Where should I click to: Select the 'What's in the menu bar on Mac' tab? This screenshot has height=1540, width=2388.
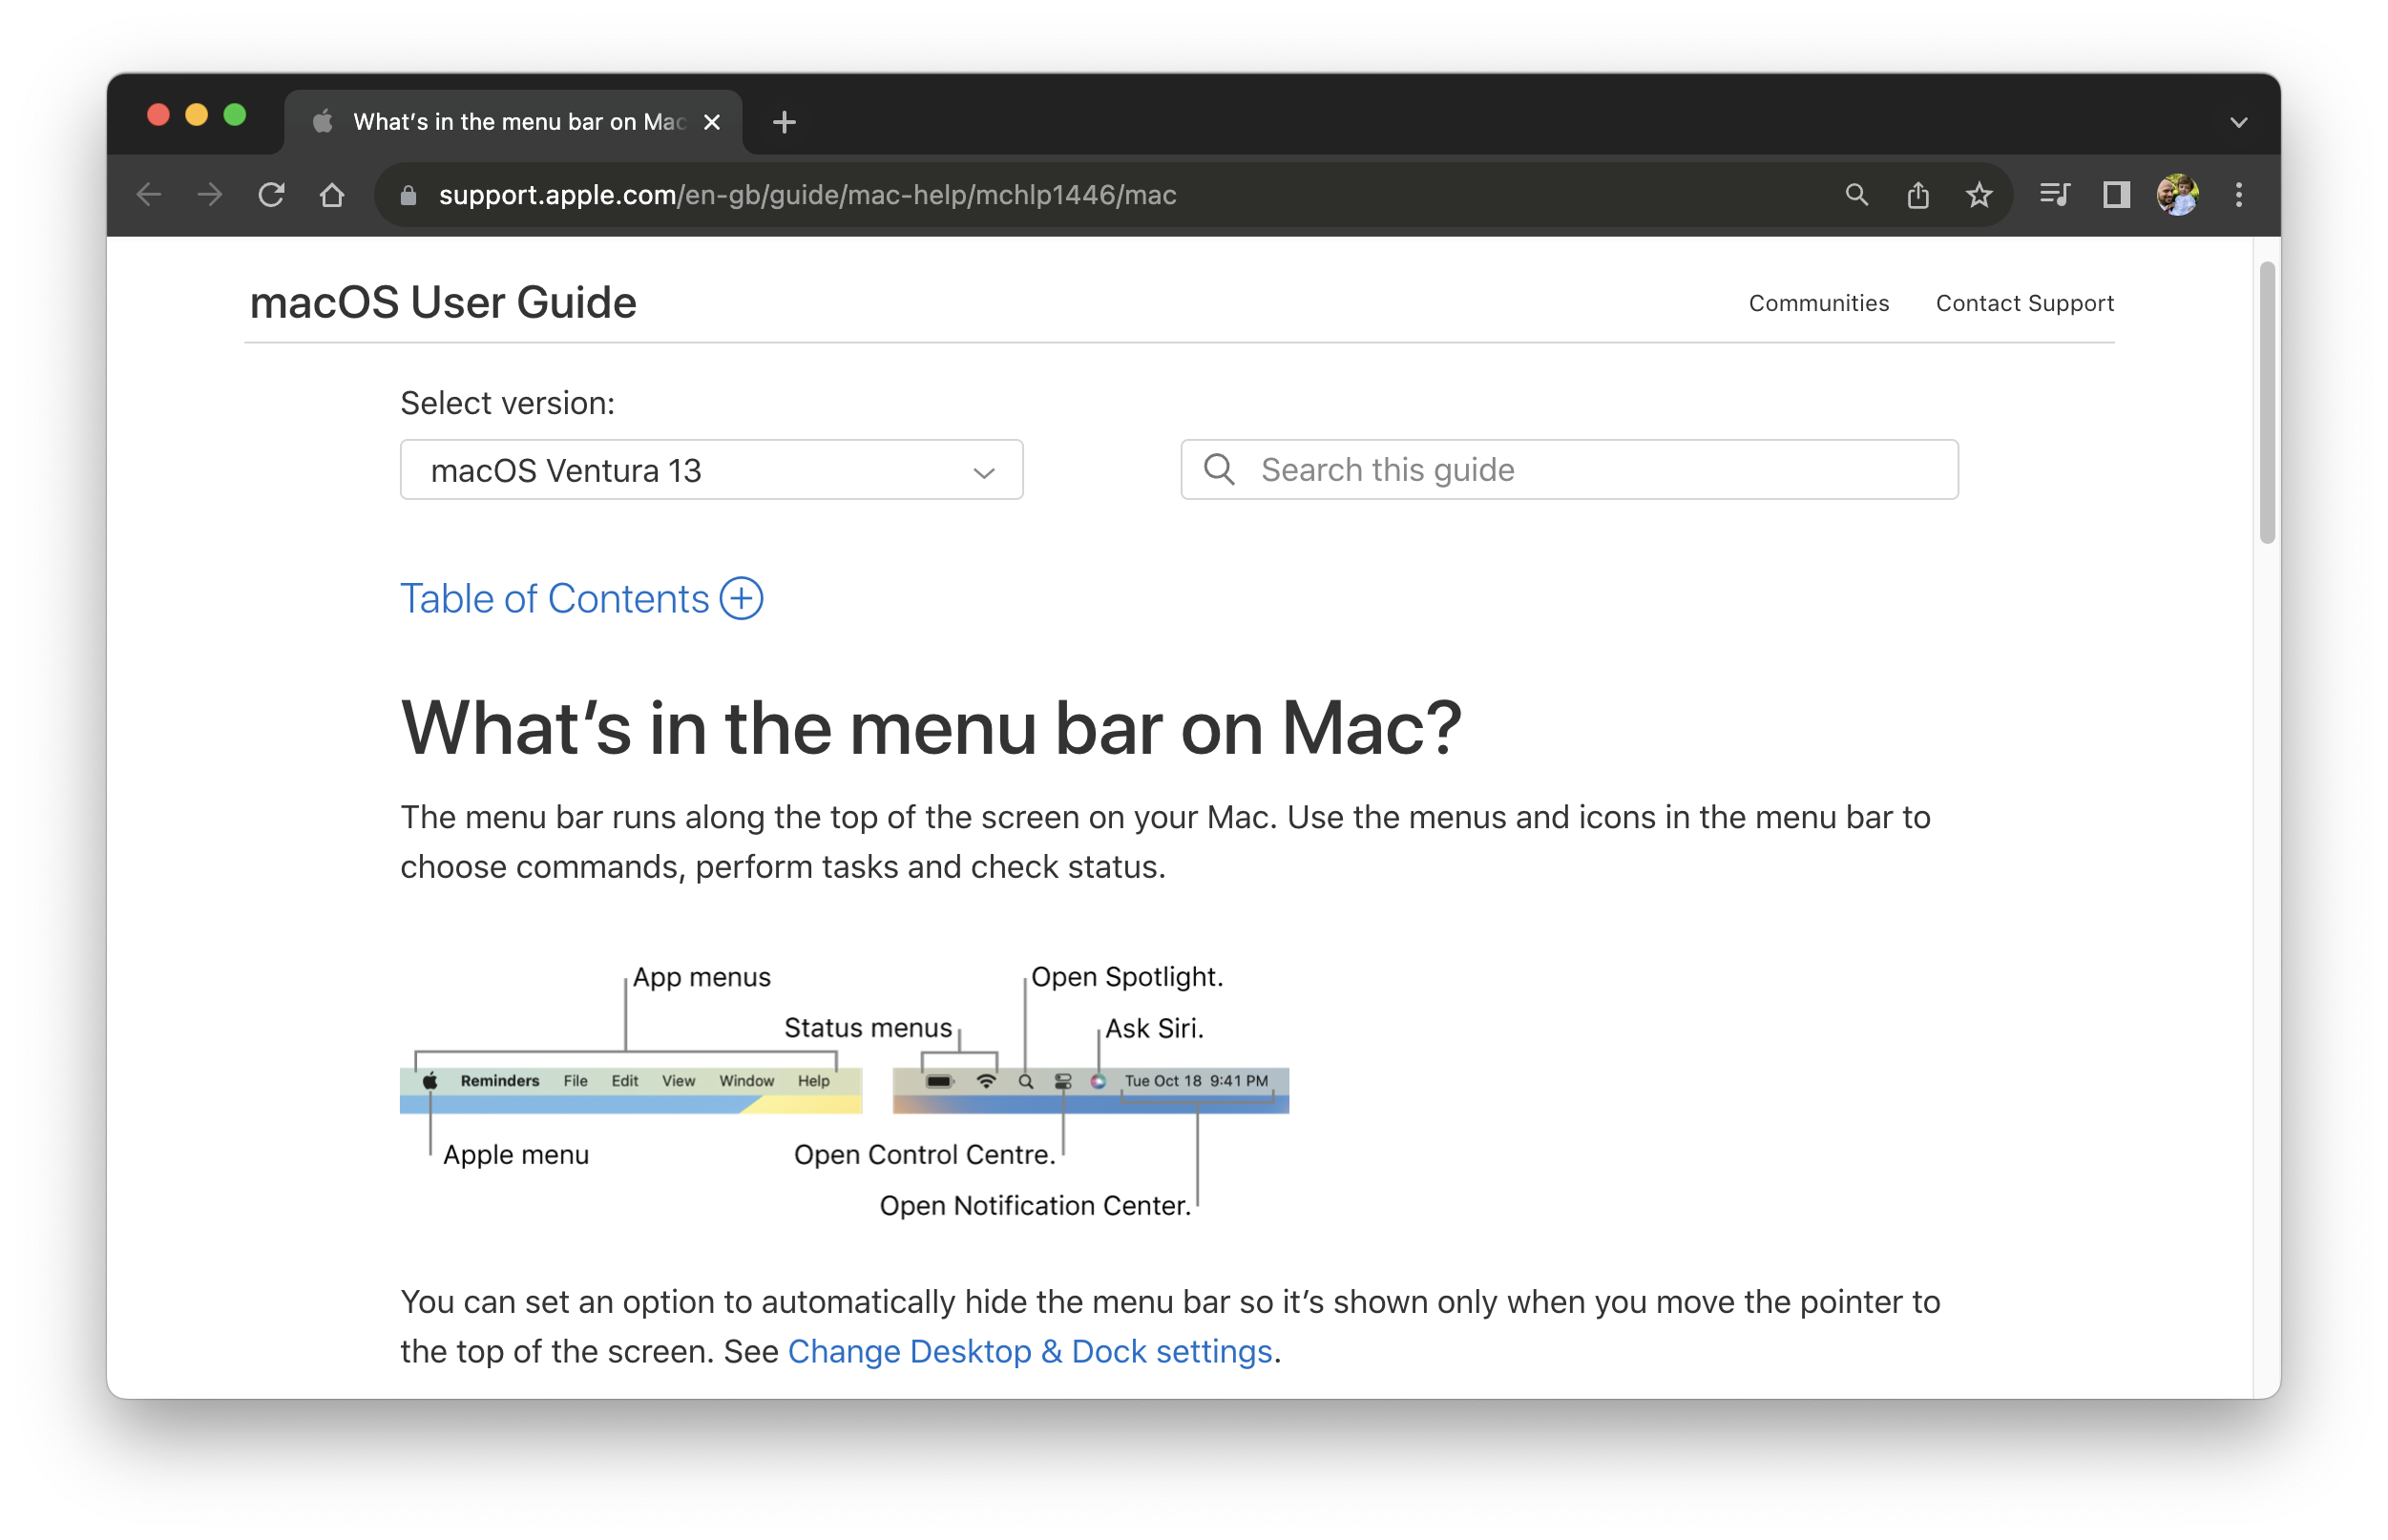[514, 122]
